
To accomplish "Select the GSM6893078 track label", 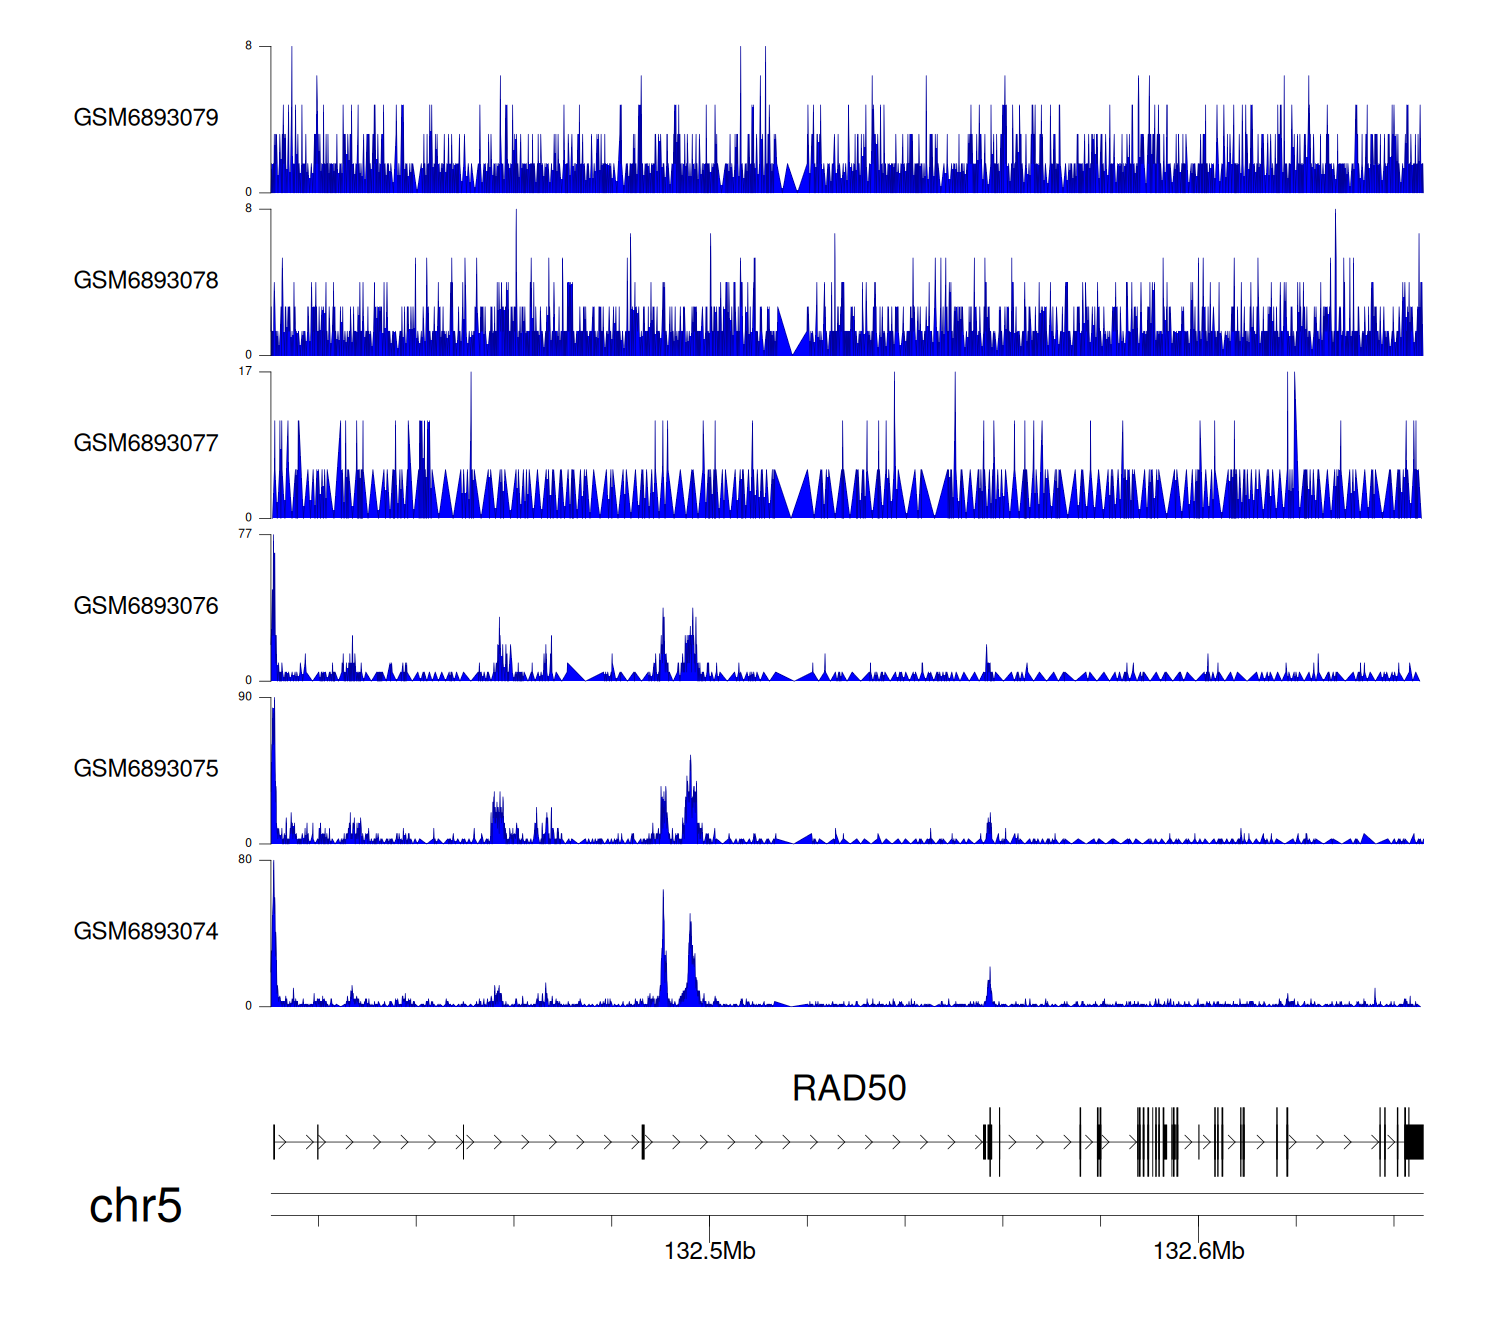I will (146, 281).
